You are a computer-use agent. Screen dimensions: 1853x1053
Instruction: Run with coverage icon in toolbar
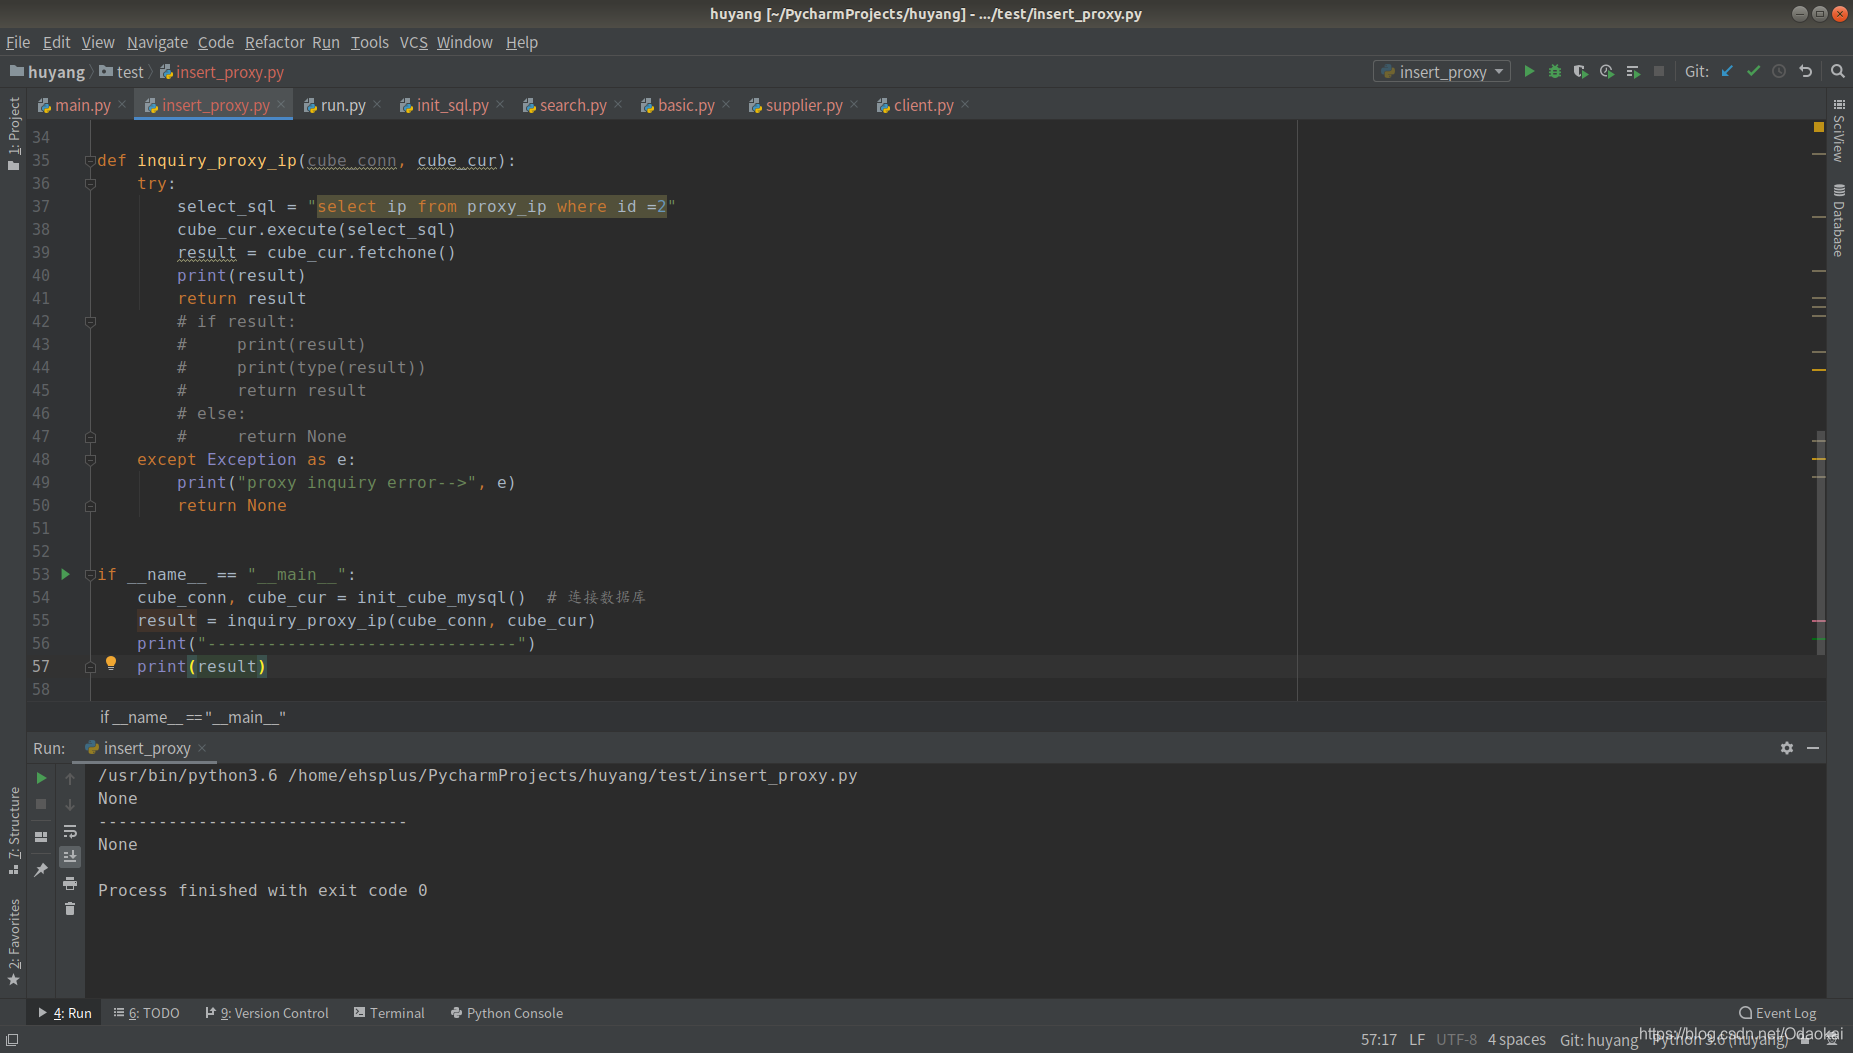[x=1581, y=71]
